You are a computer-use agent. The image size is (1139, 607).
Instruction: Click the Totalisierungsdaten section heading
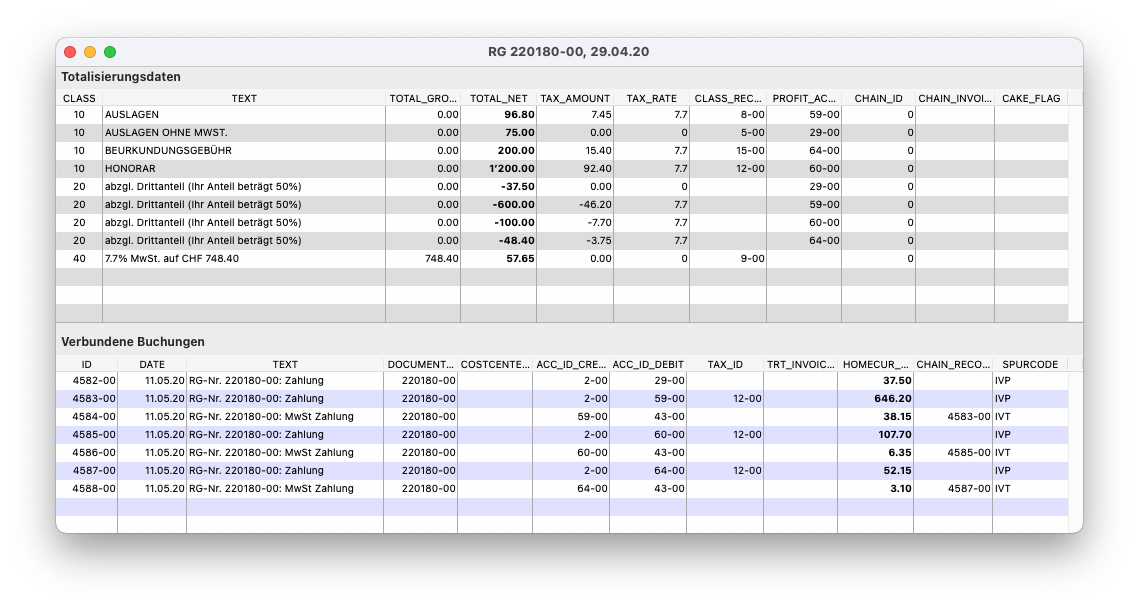coord(121,77)
